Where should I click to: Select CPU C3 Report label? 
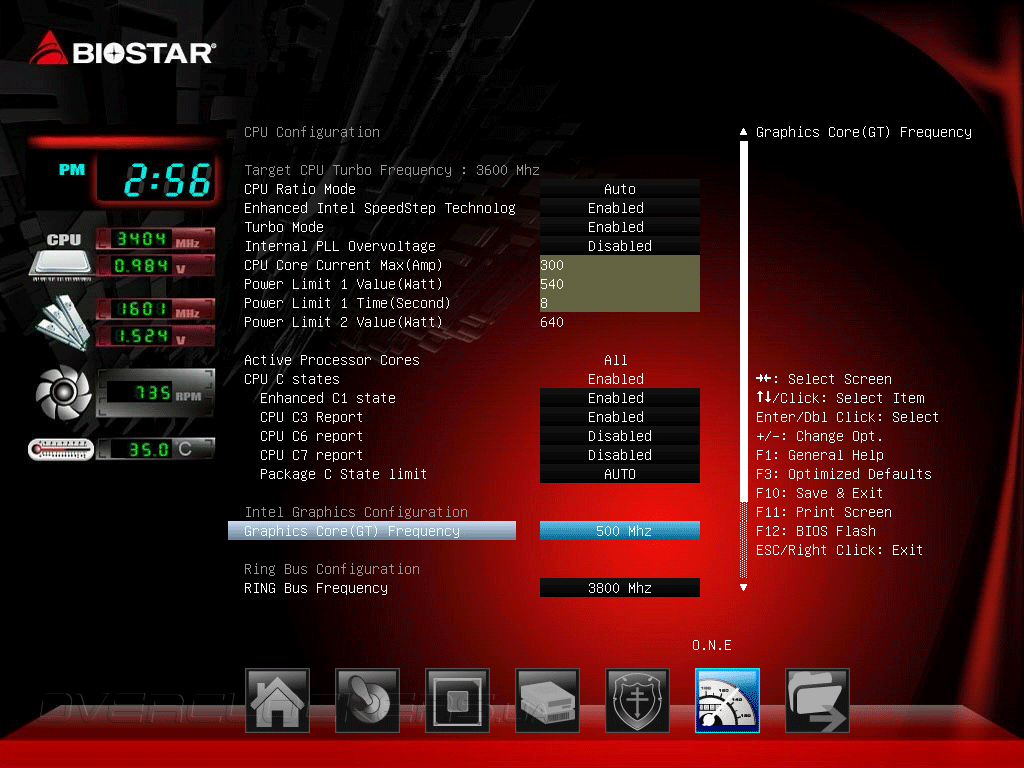(x=312, y=417)
